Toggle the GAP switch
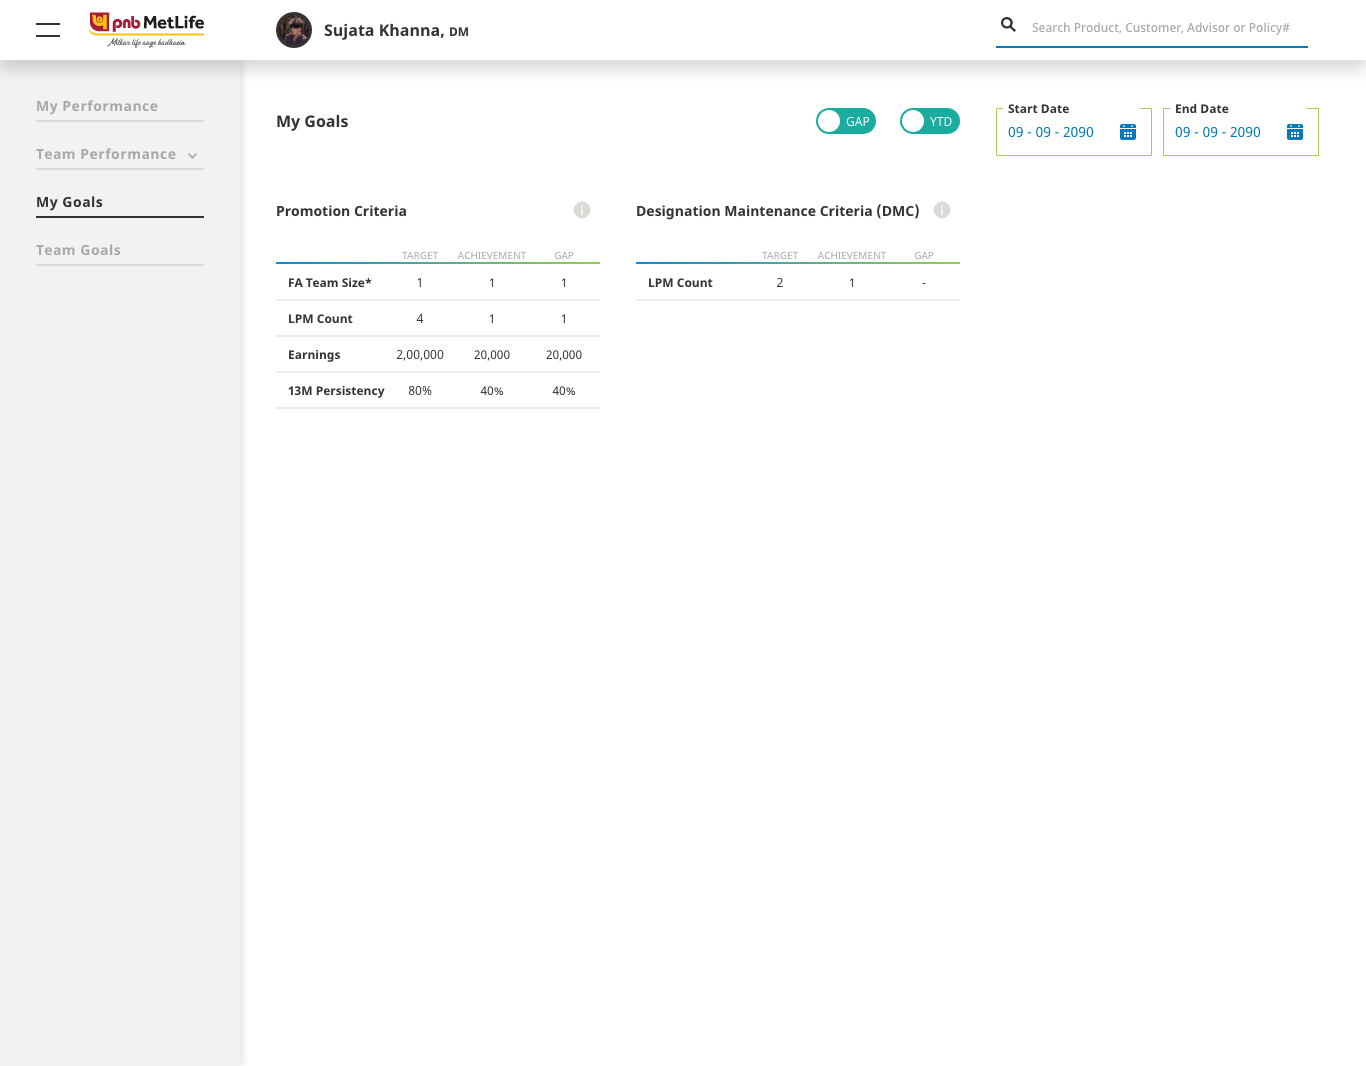 [x=846, y=121]
